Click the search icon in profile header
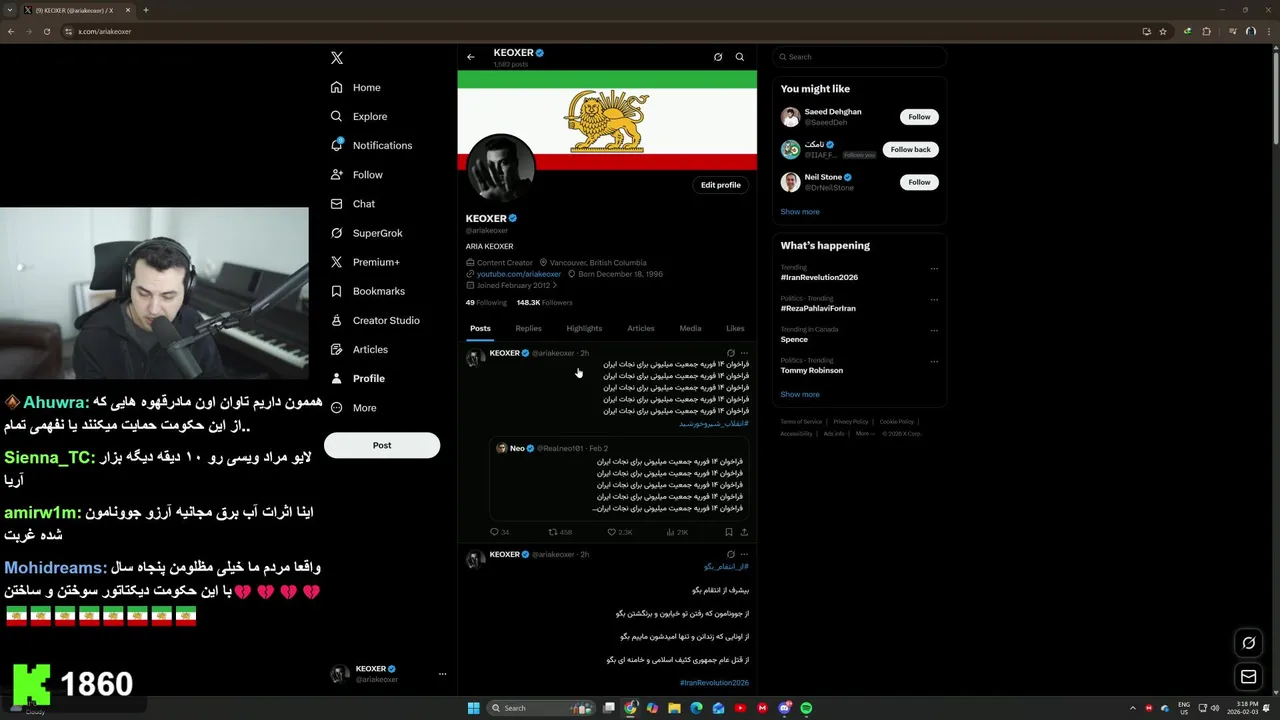 tap(740, 57)
